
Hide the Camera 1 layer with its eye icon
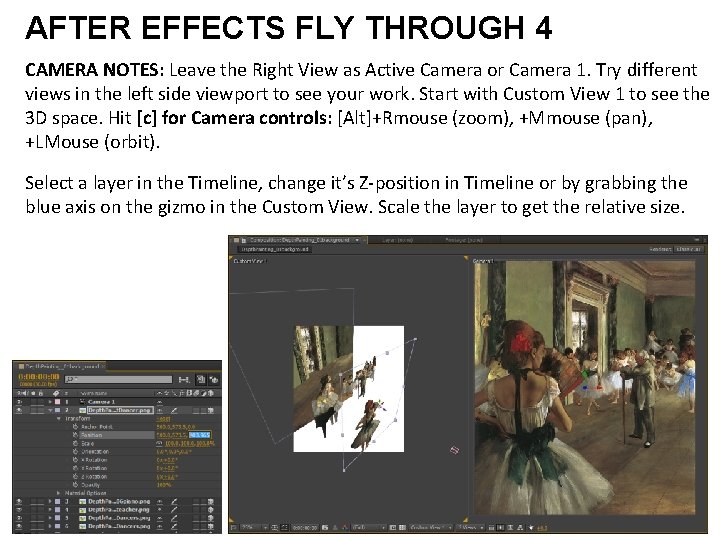point(19,402)
